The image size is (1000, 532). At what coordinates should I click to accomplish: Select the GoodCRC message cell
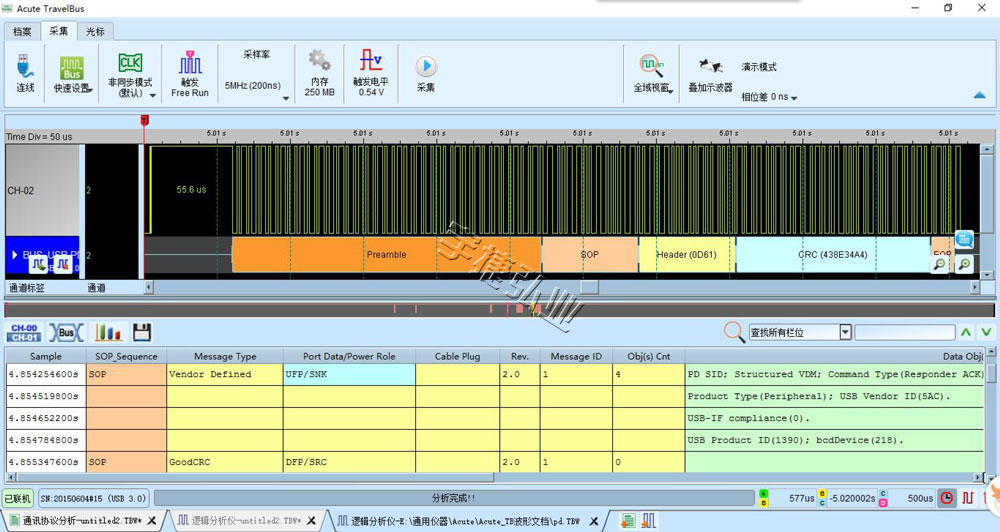coord(225,462)
